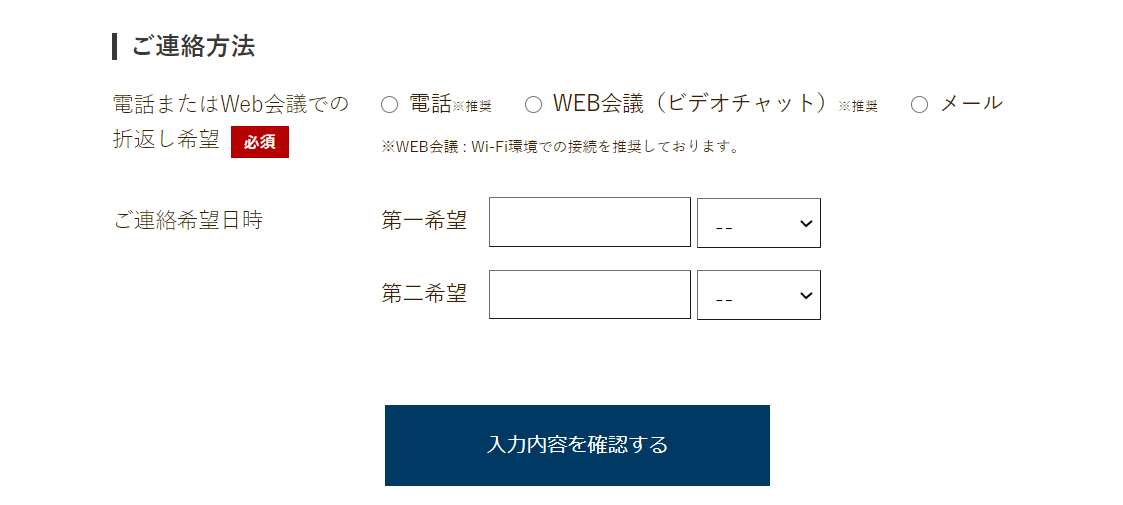
Task: Click the 電話 option label text
Action: click(431, 103)
